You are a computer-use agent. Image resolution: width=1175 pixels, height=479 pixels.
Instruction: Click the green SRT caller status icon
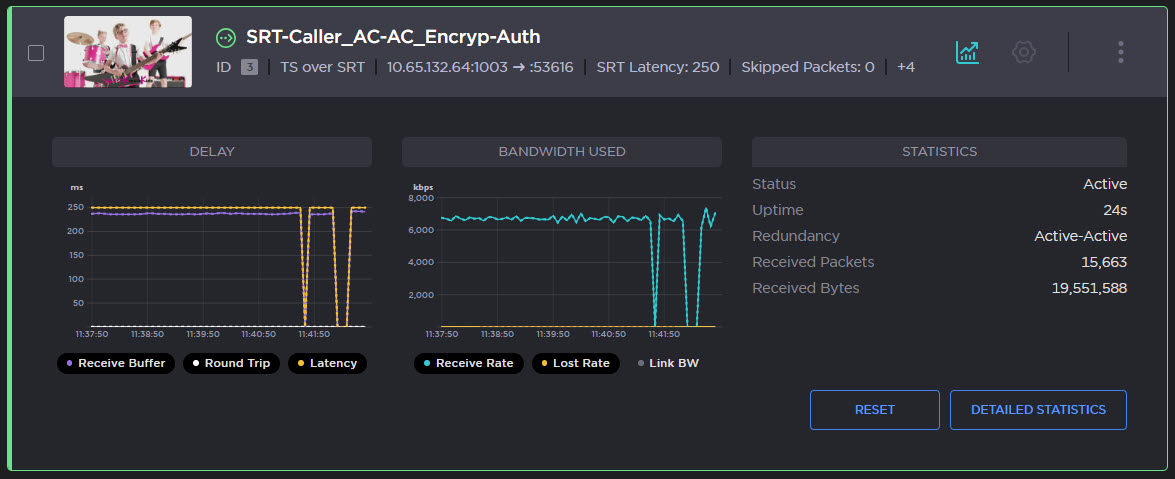coord(227,38)
